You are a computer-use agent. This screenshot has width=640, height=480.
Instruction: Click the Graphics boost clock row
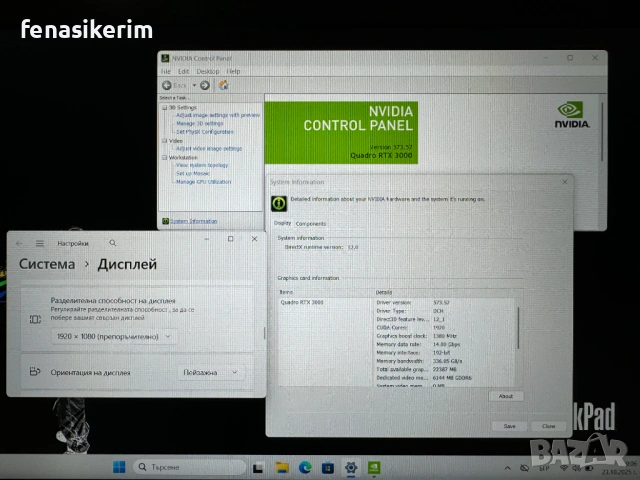click(x=445, y=336)
